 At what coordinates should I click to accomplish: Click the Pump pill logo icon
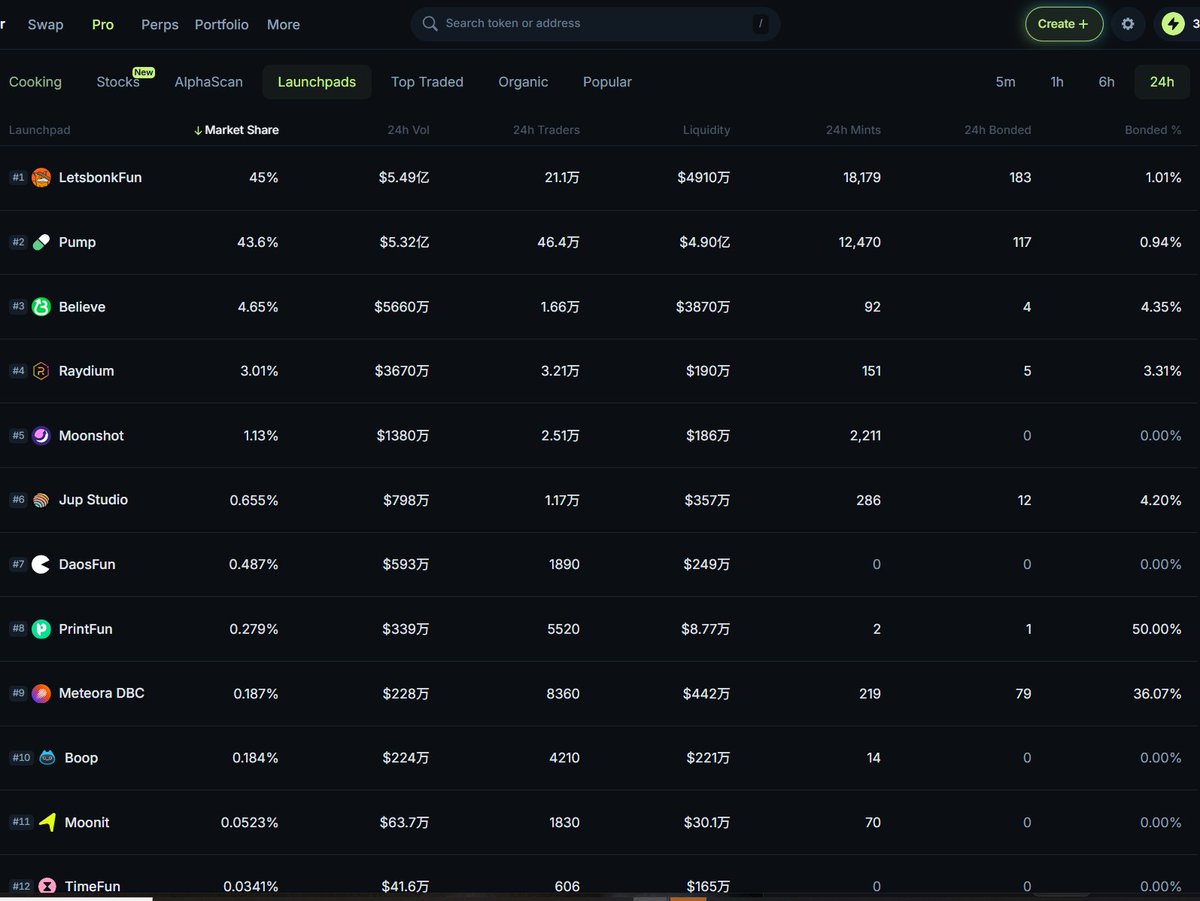pos(41,242)
